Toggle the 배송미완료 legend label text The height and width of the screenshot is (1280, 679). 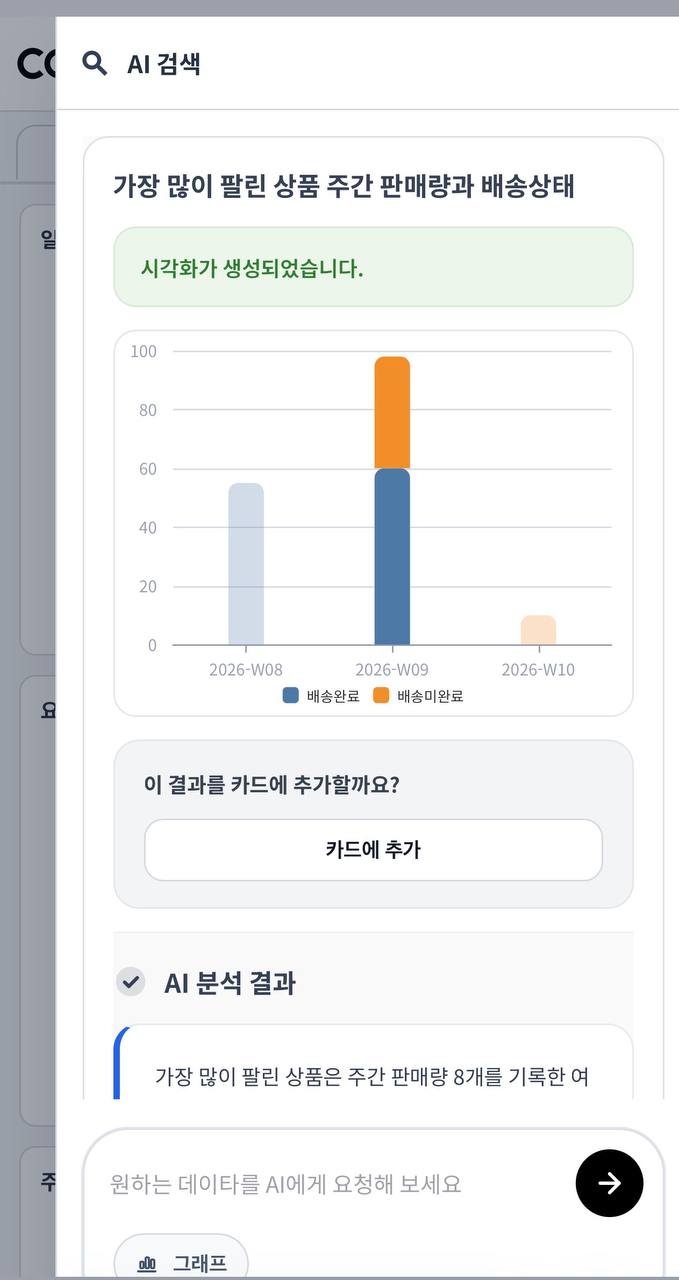click(x=430, y=696)
